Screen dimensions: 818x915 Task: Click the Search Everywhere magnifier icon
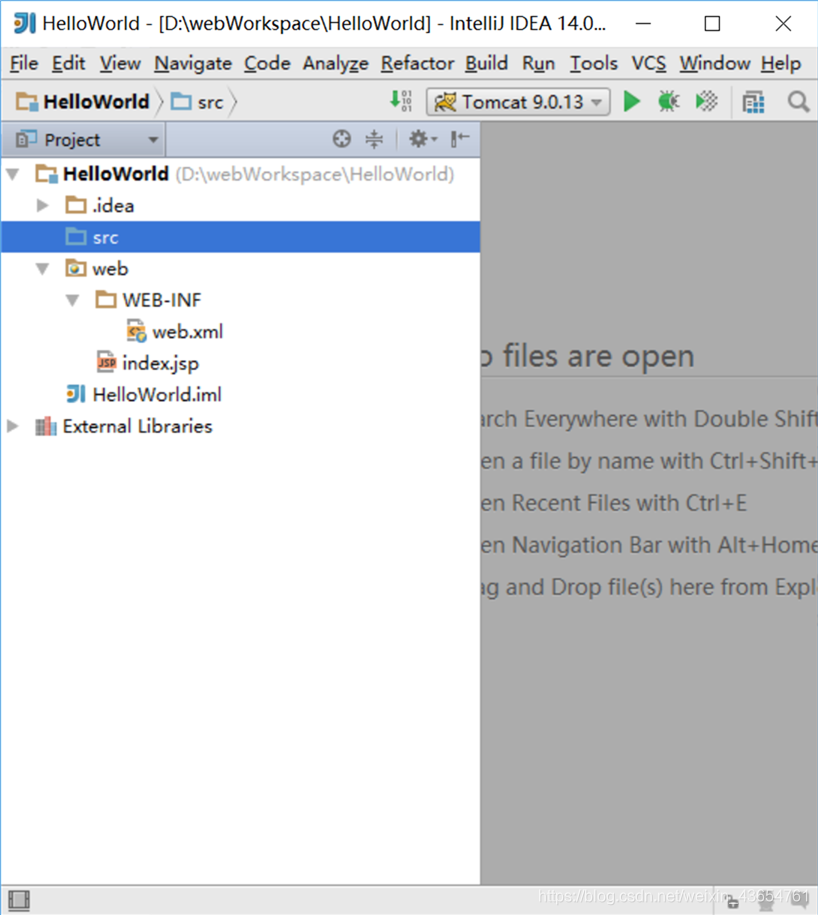click(x=798, y=102)
